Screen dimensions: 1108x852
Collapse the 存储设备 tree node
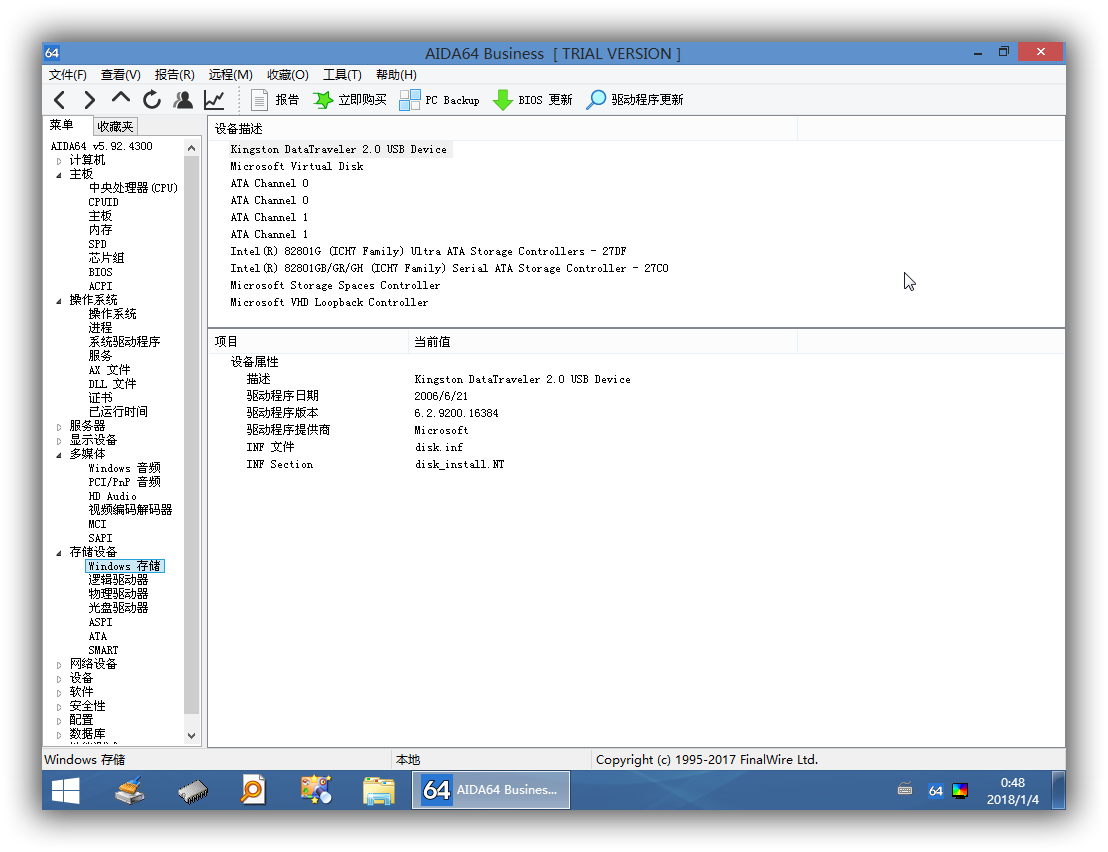click(59, 553)
